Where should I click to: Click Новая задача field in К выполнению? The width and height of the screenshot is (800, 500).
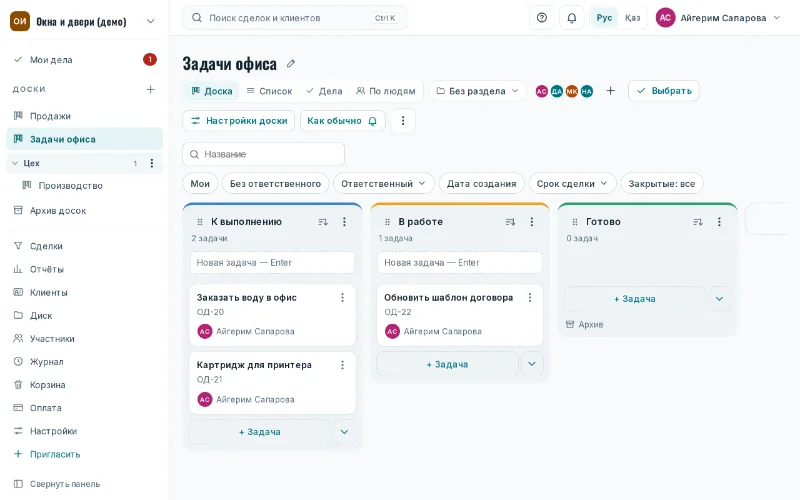[272, 263]
